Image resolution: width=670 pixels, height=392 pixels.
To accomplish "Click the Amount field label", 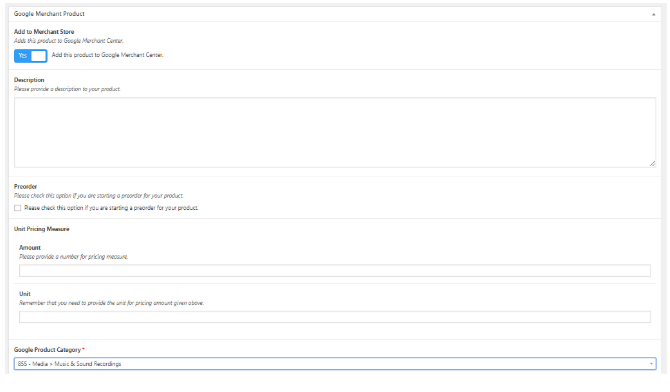I will coord(30,248).
